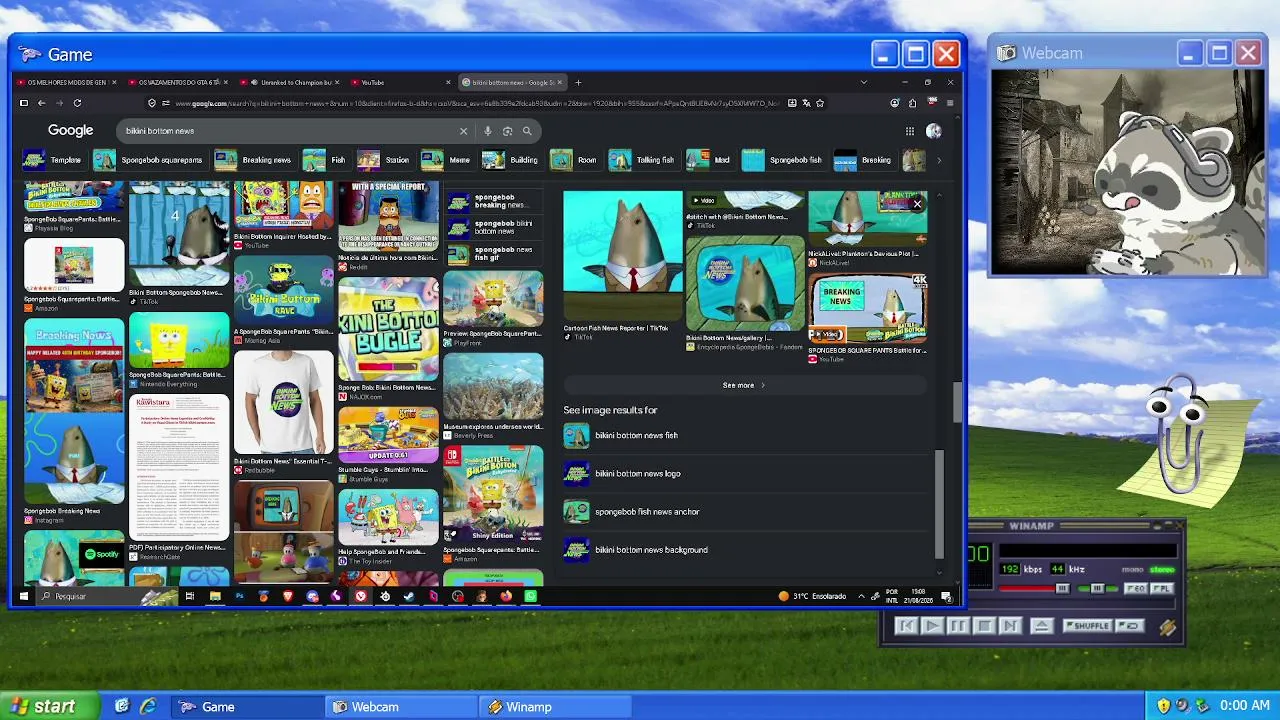Adjust the green Winamp balance slider
Viewport: 1280px width, 720px height.
coord(1096,589)
